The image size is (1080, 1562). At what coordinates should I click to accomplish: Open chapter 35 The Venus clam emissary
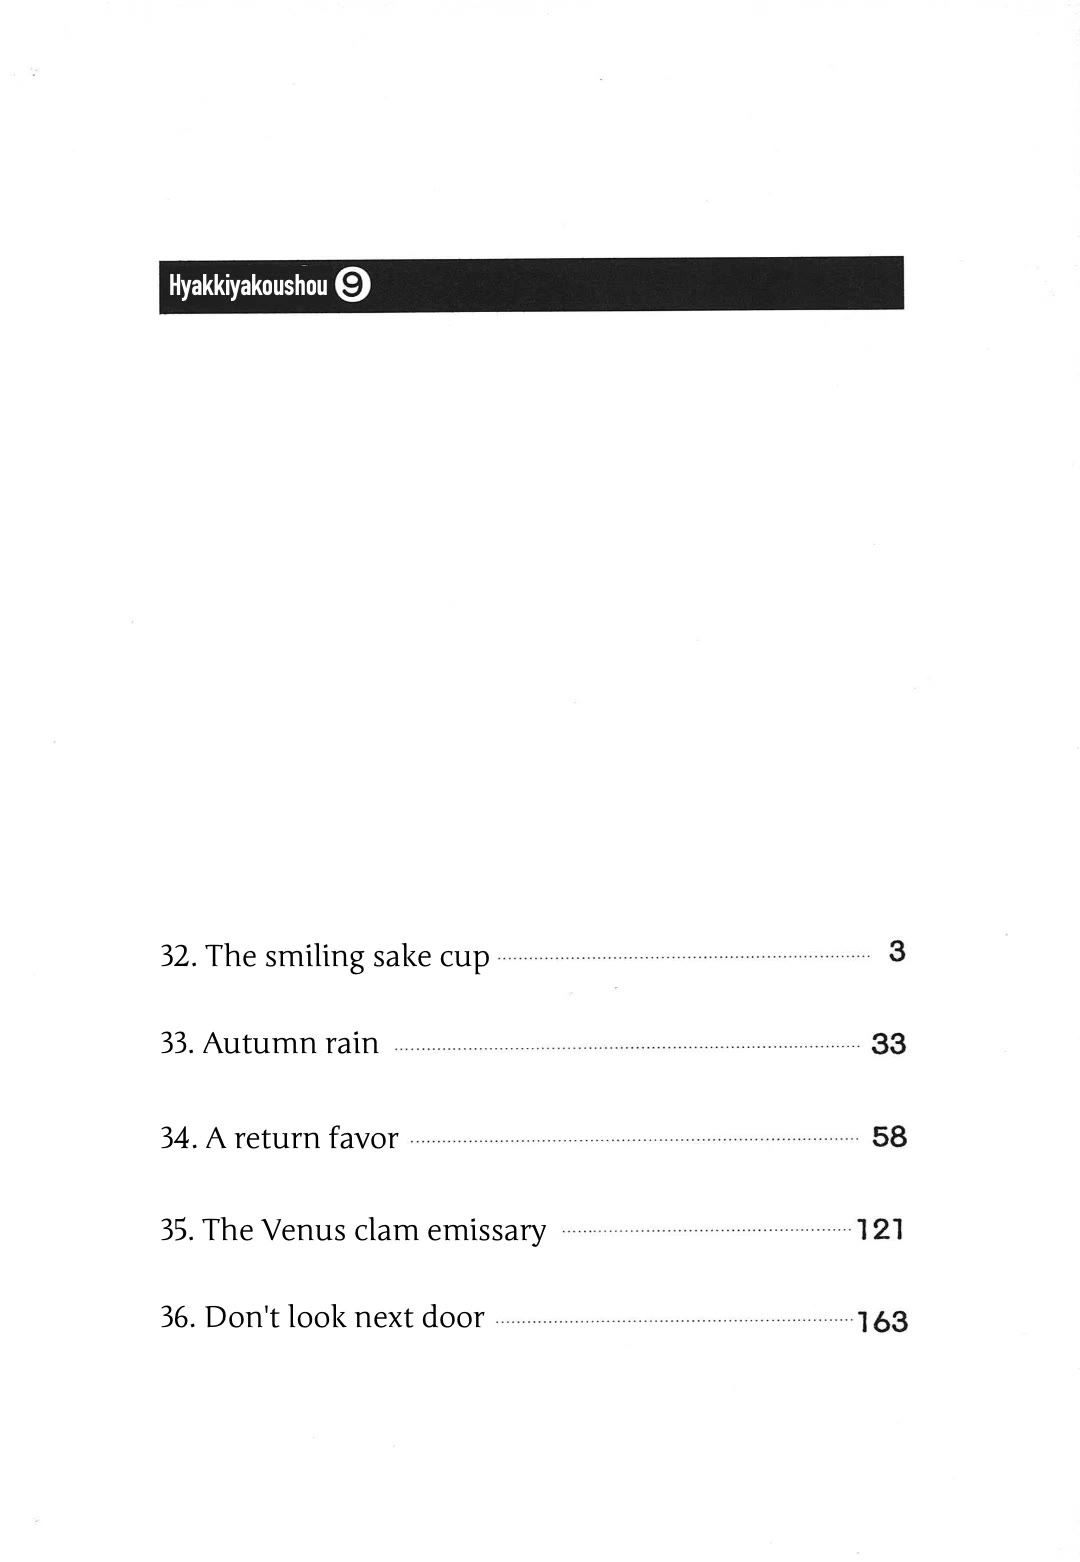353,1229
